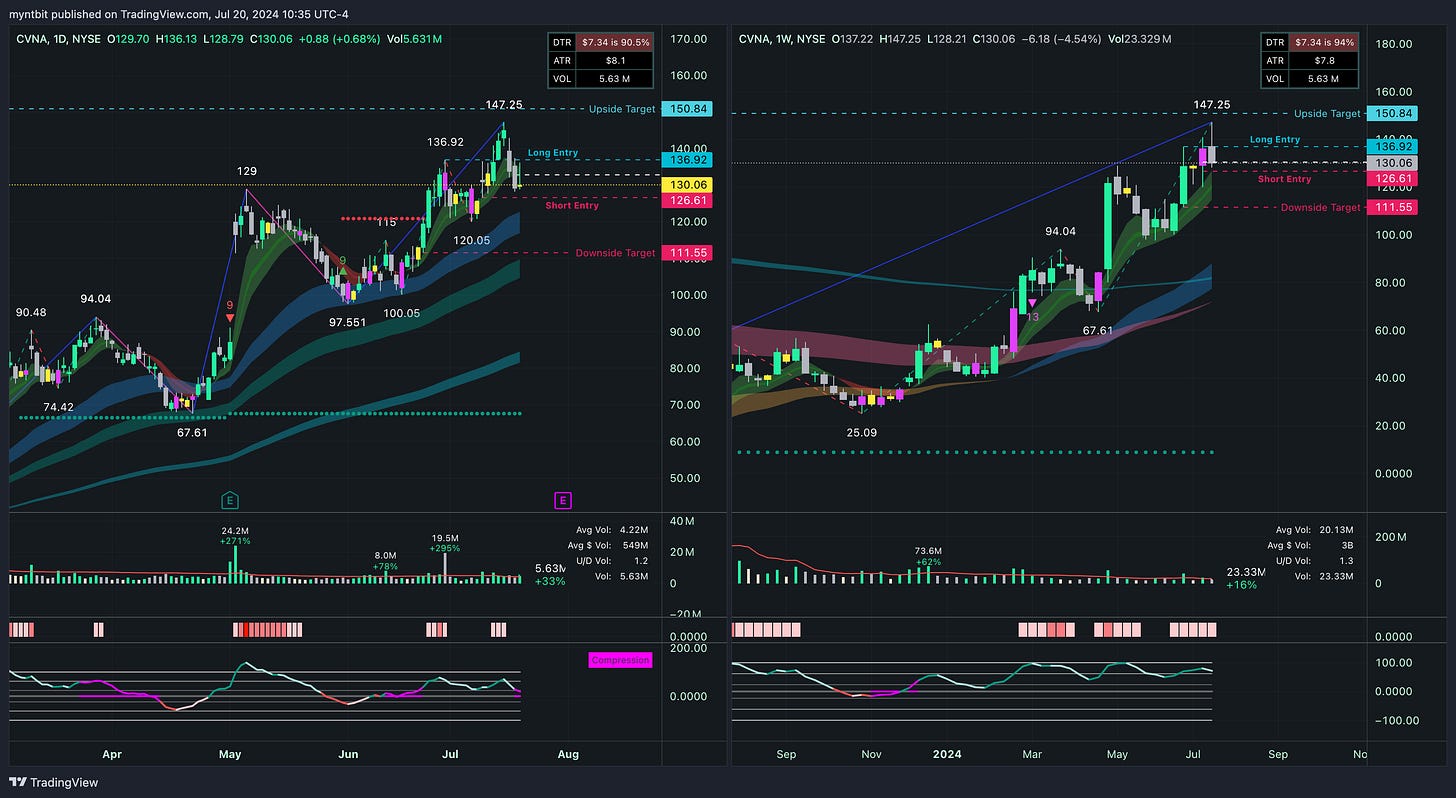Click the 111.55 downside target tag on daily axis
Image resolution: width=1456 pixels, height=798 pixels.
686,254
